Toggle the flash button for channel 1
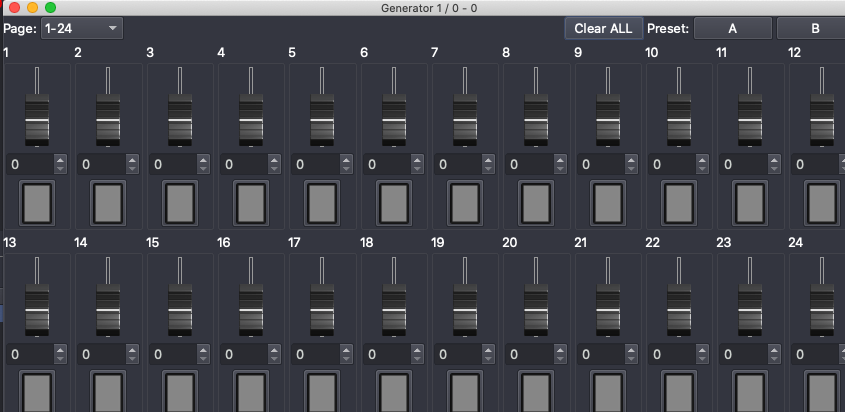The image size is (845, 412). pyautogui.click(x=37, y=203)
